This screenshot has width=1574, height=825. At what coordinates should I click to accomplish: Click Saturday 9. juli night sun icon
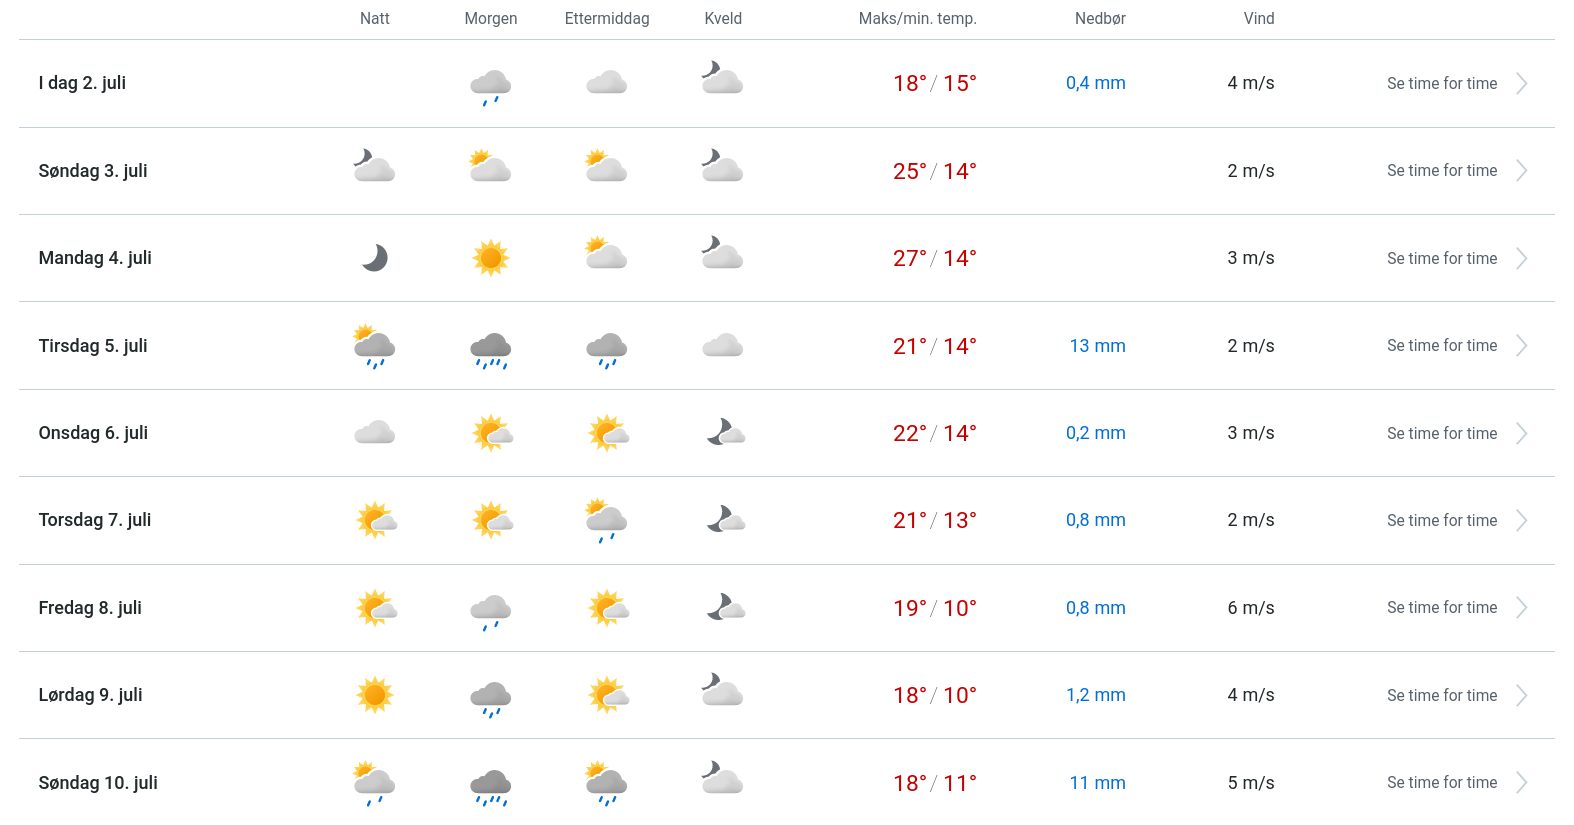pyautogui.click(x=375, y=695)
